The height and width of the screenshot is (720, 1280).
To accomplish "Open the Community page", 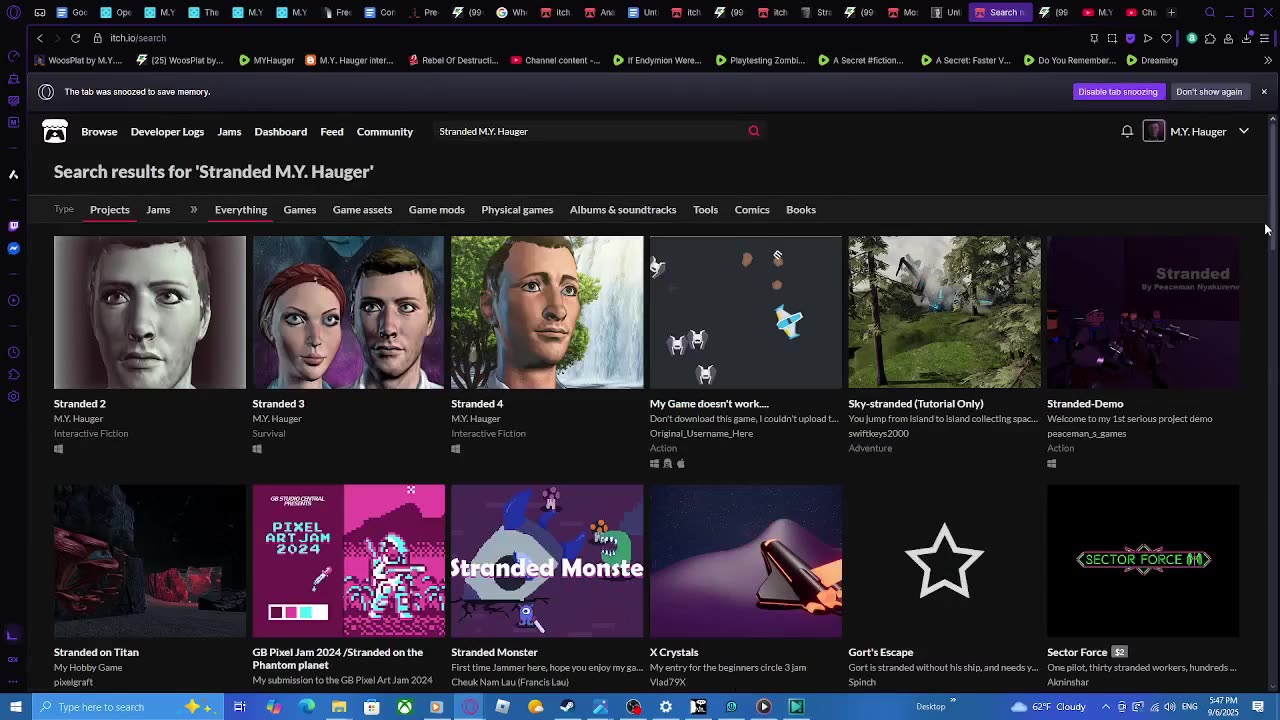I will tap(385, 132).
